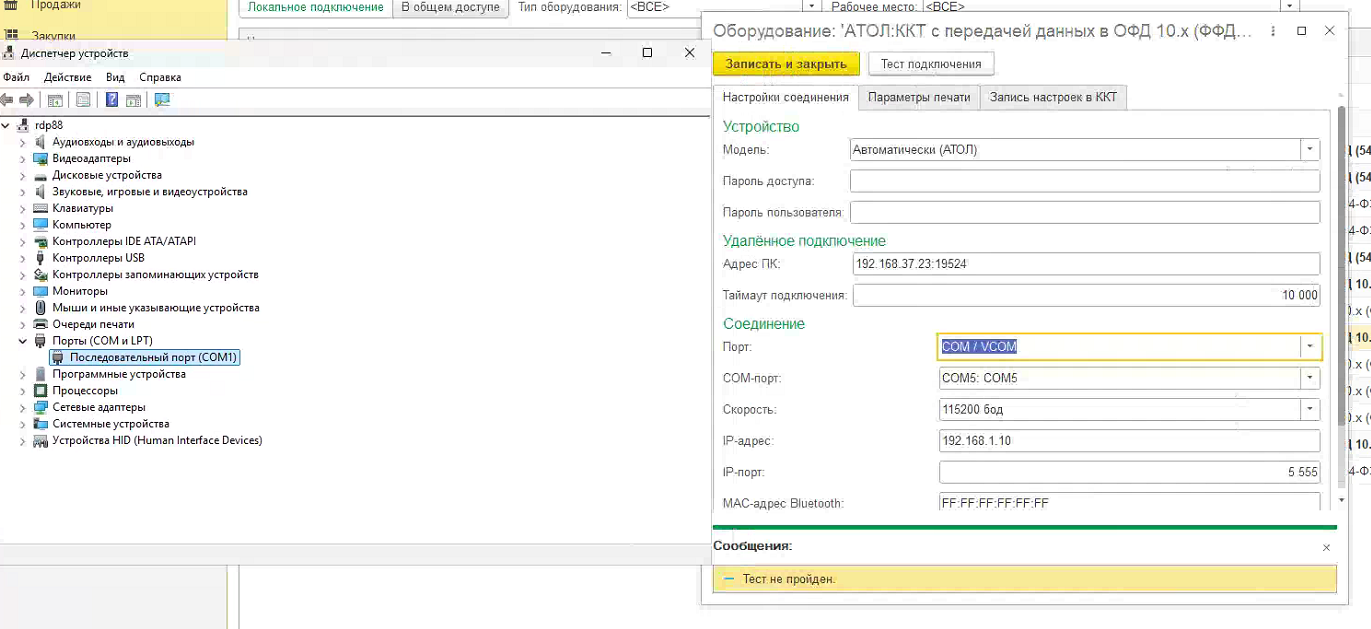The height and width of the screenshot is (629, 1371).
Task: Open the Модель dropdown arrow
Action: tap(1309, 150)
